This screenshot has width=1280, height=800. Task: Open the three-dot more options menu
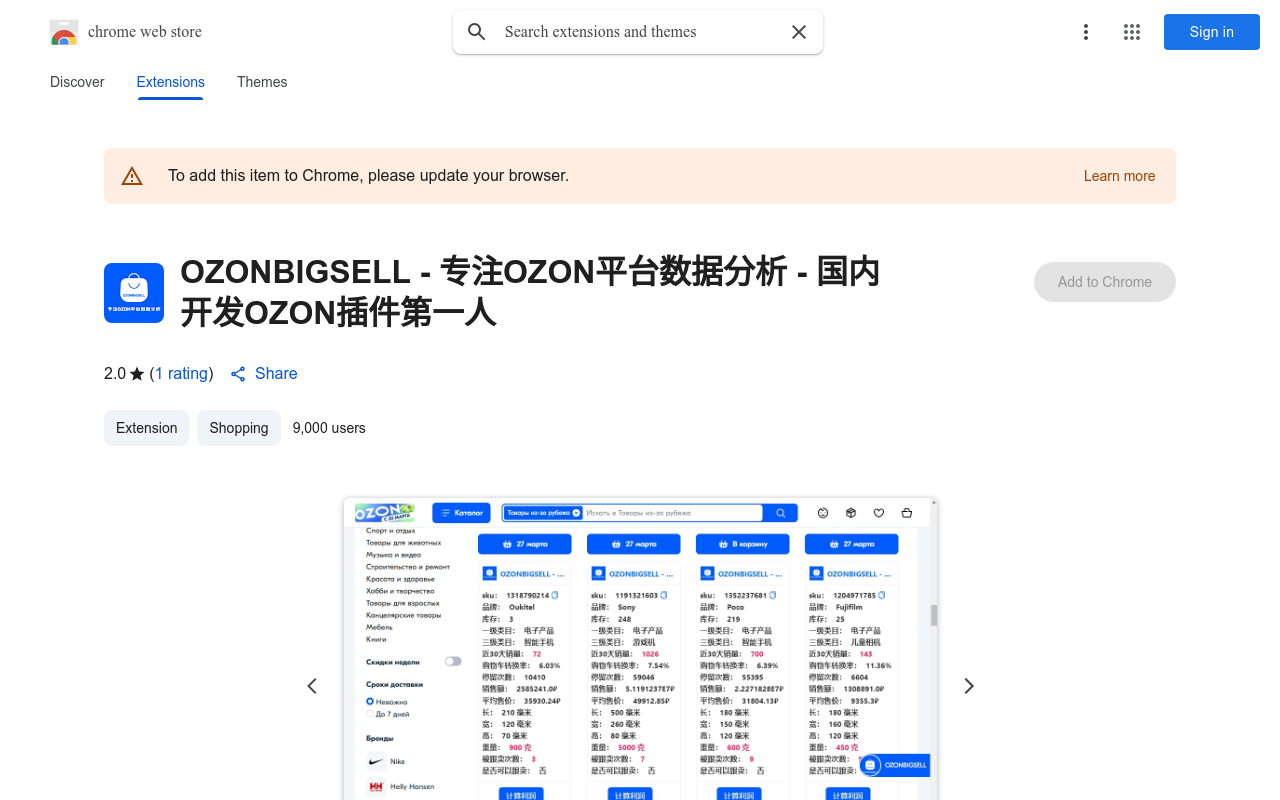click(x=1086, y=32)
